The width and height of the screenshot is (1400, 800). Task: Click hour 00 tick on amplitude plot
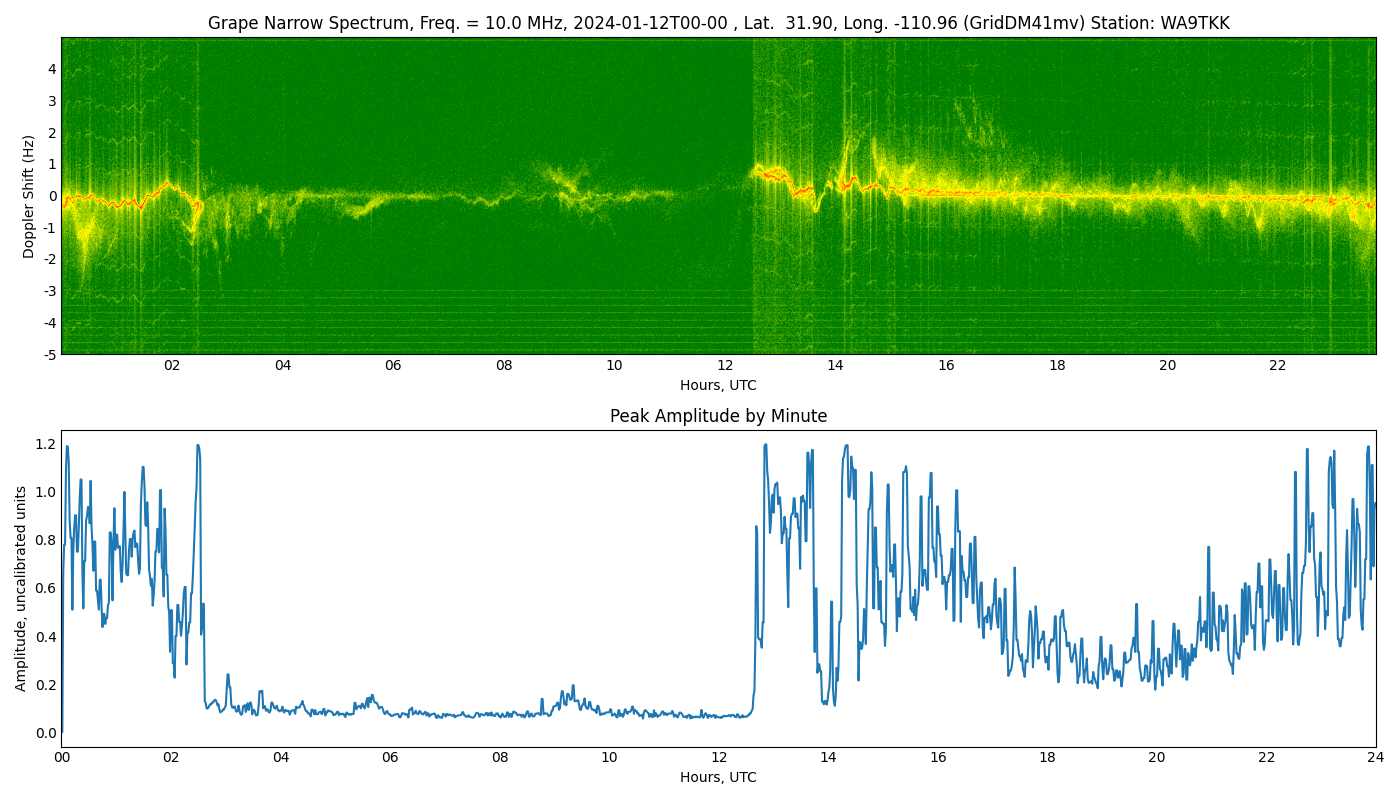click(x=61, y=757)
